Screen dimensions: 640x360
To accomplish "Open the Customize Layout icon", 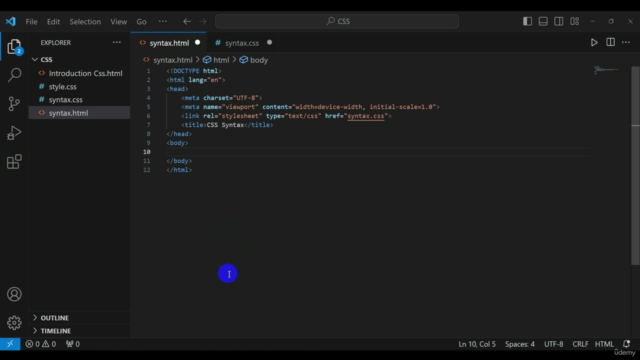I will point(575,21).
